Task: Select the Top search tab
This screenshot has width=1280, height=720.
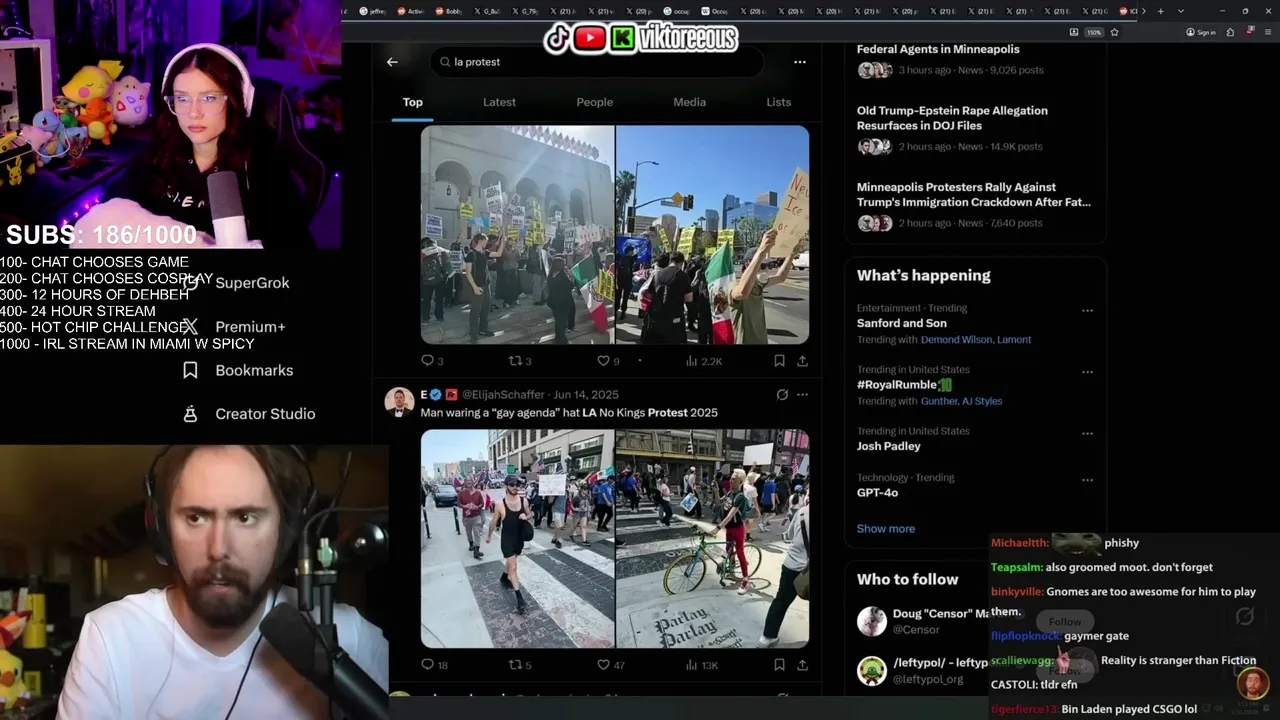Action: [x=413, y=102]
